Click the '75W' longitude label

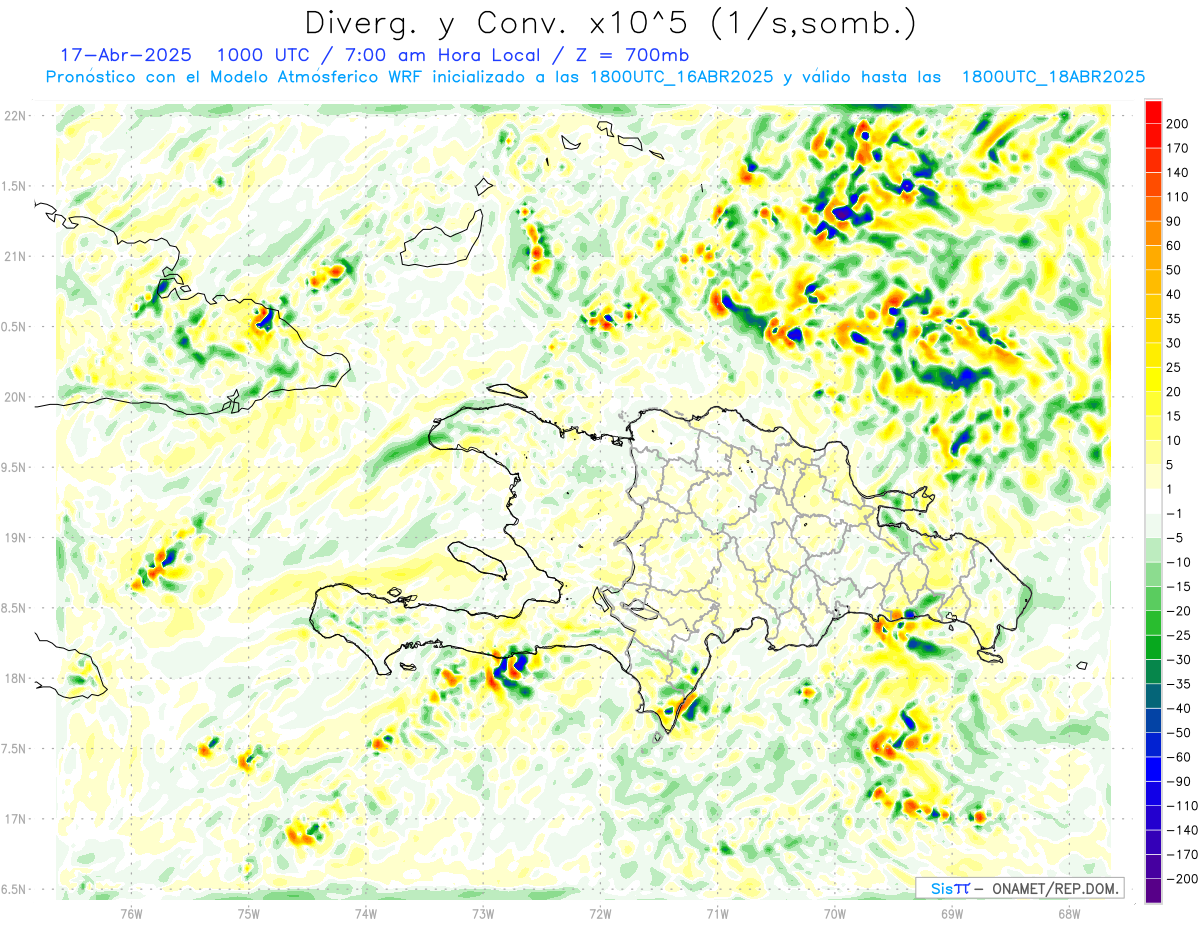point(249,913)
